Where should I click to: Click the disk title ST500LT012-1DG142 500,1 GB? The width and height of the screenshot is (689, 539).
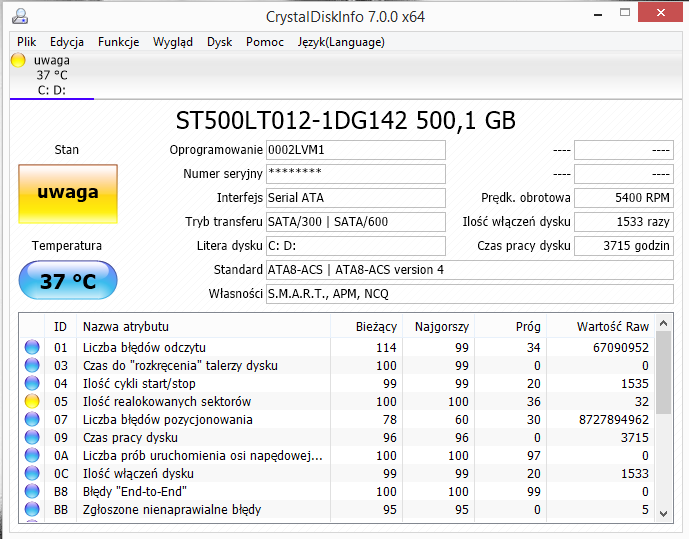[345, 120]
